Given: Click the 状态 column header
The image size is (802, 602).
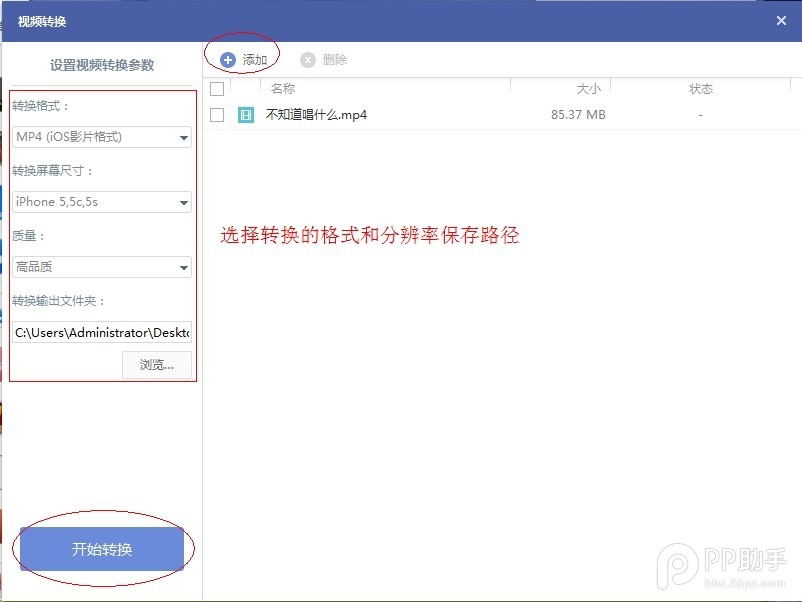Looking at the screenshot, I should [x=700, y=88].
